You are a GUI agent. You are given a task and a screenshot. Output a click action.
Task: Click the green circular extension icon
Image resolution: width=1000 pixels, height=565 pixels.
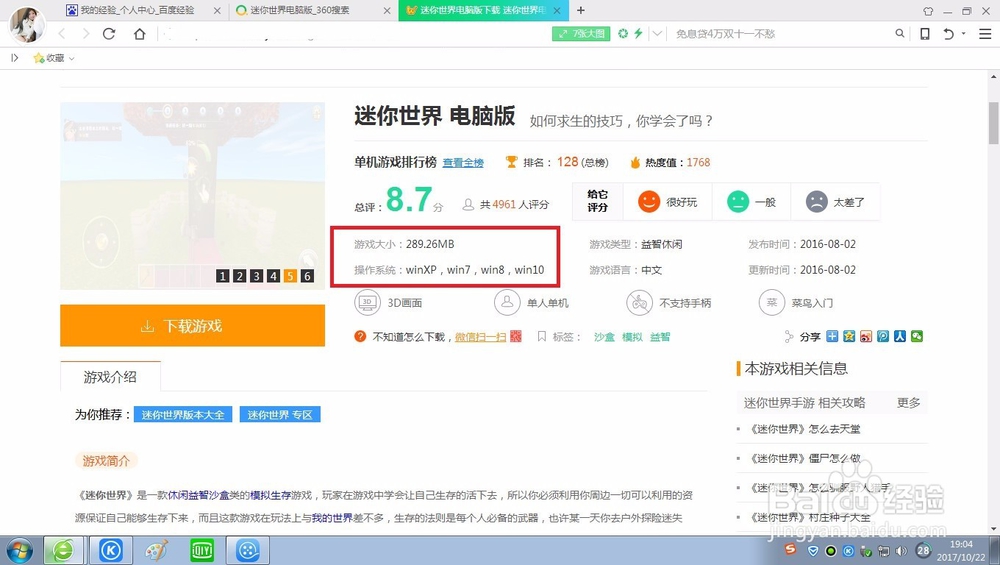(622, 33)
